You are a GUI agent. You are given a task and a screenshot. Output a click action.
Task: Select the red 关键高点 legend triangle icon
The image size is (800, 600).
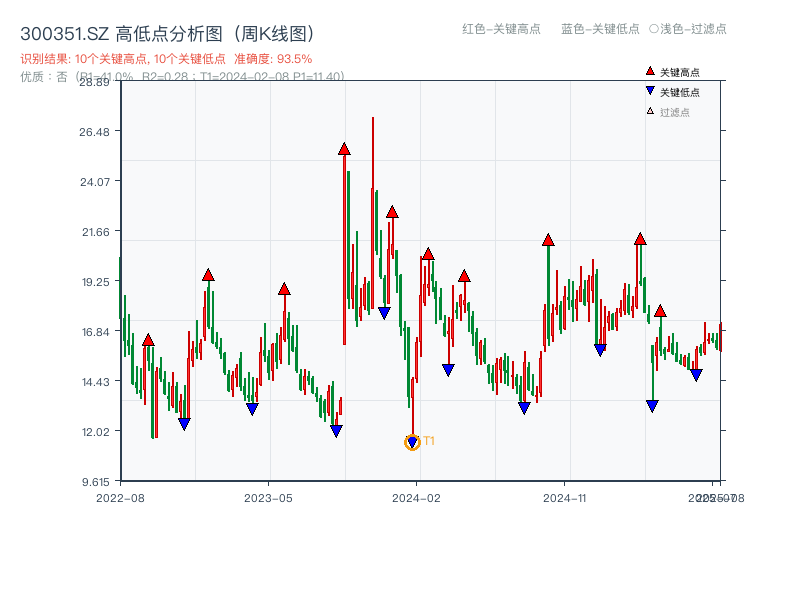tap(650, 71)
